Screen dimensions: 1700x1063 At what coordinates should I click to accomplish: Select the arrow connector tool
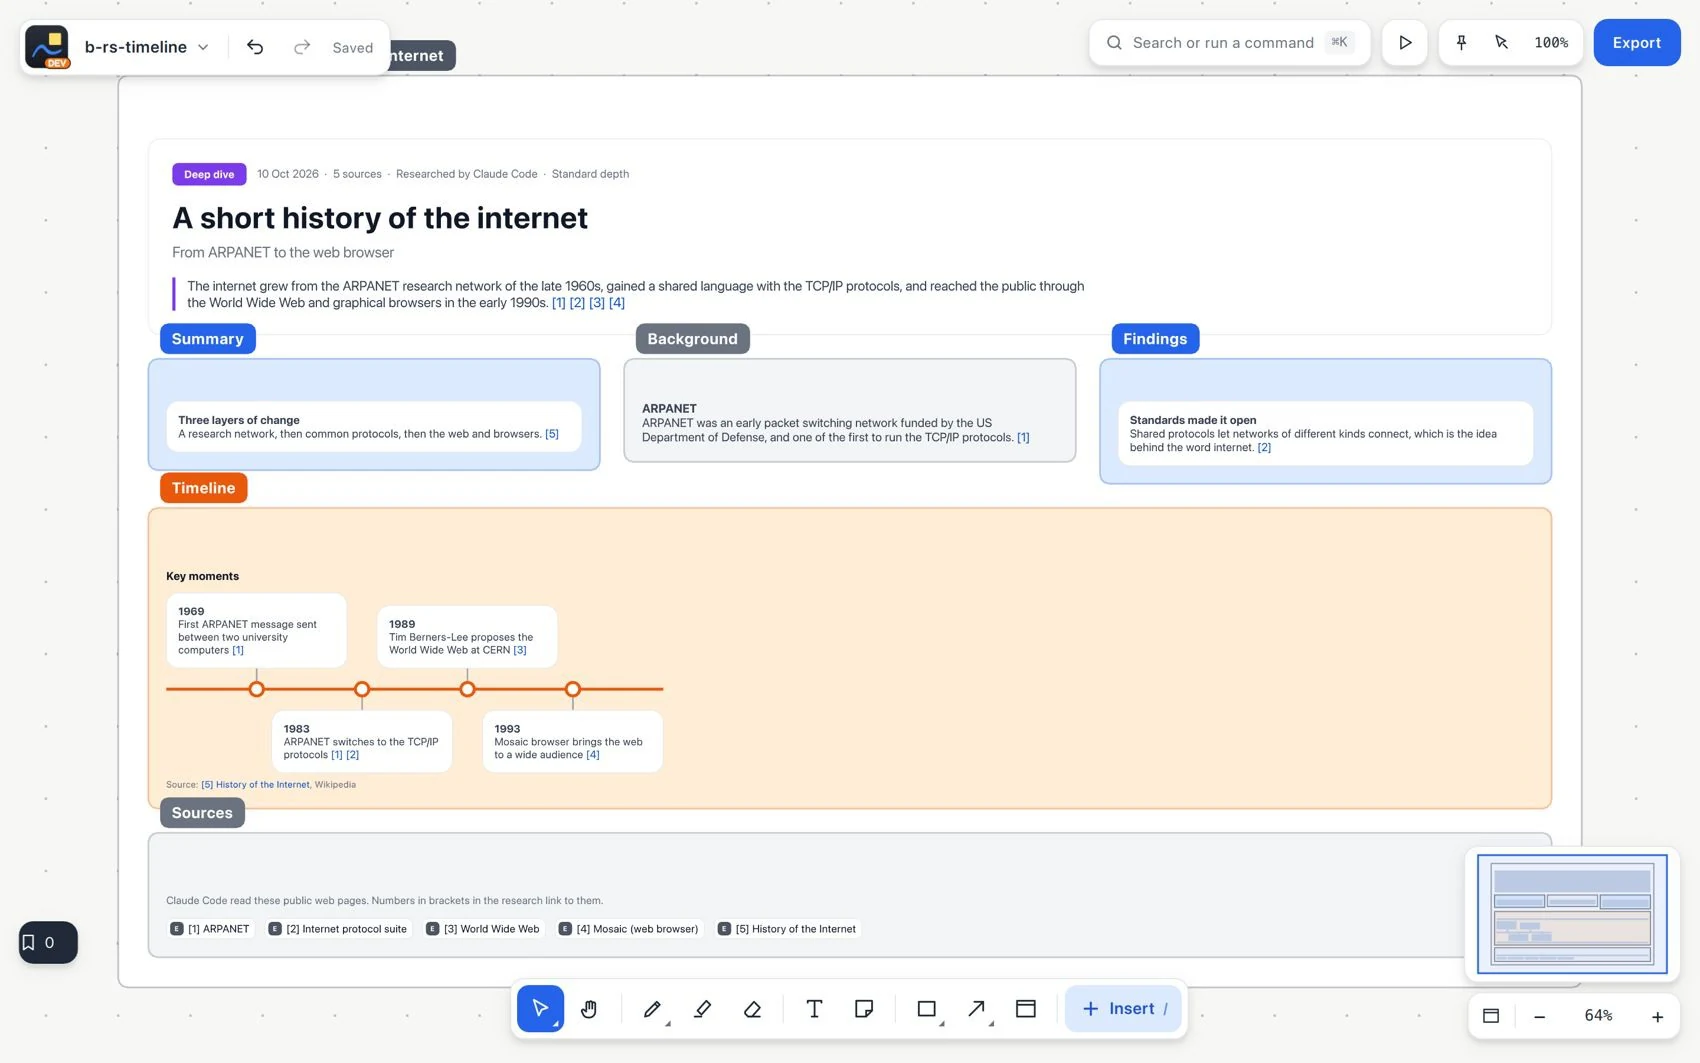(977, 1008)
